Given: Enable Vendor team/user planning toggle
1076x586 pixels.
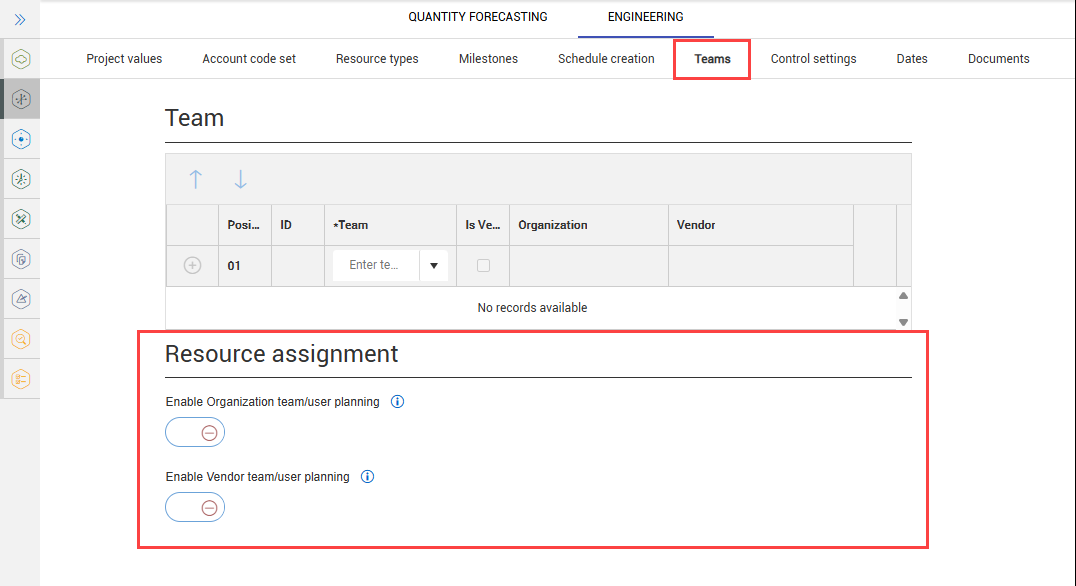Looking at the screenshot, I should pyautogui.click(x=195, y=508).
